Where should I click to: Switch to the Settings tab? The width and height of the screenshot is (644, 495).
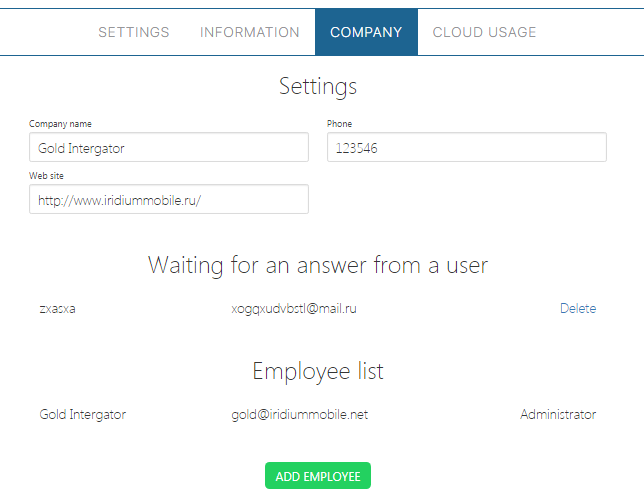pos(133,32)
